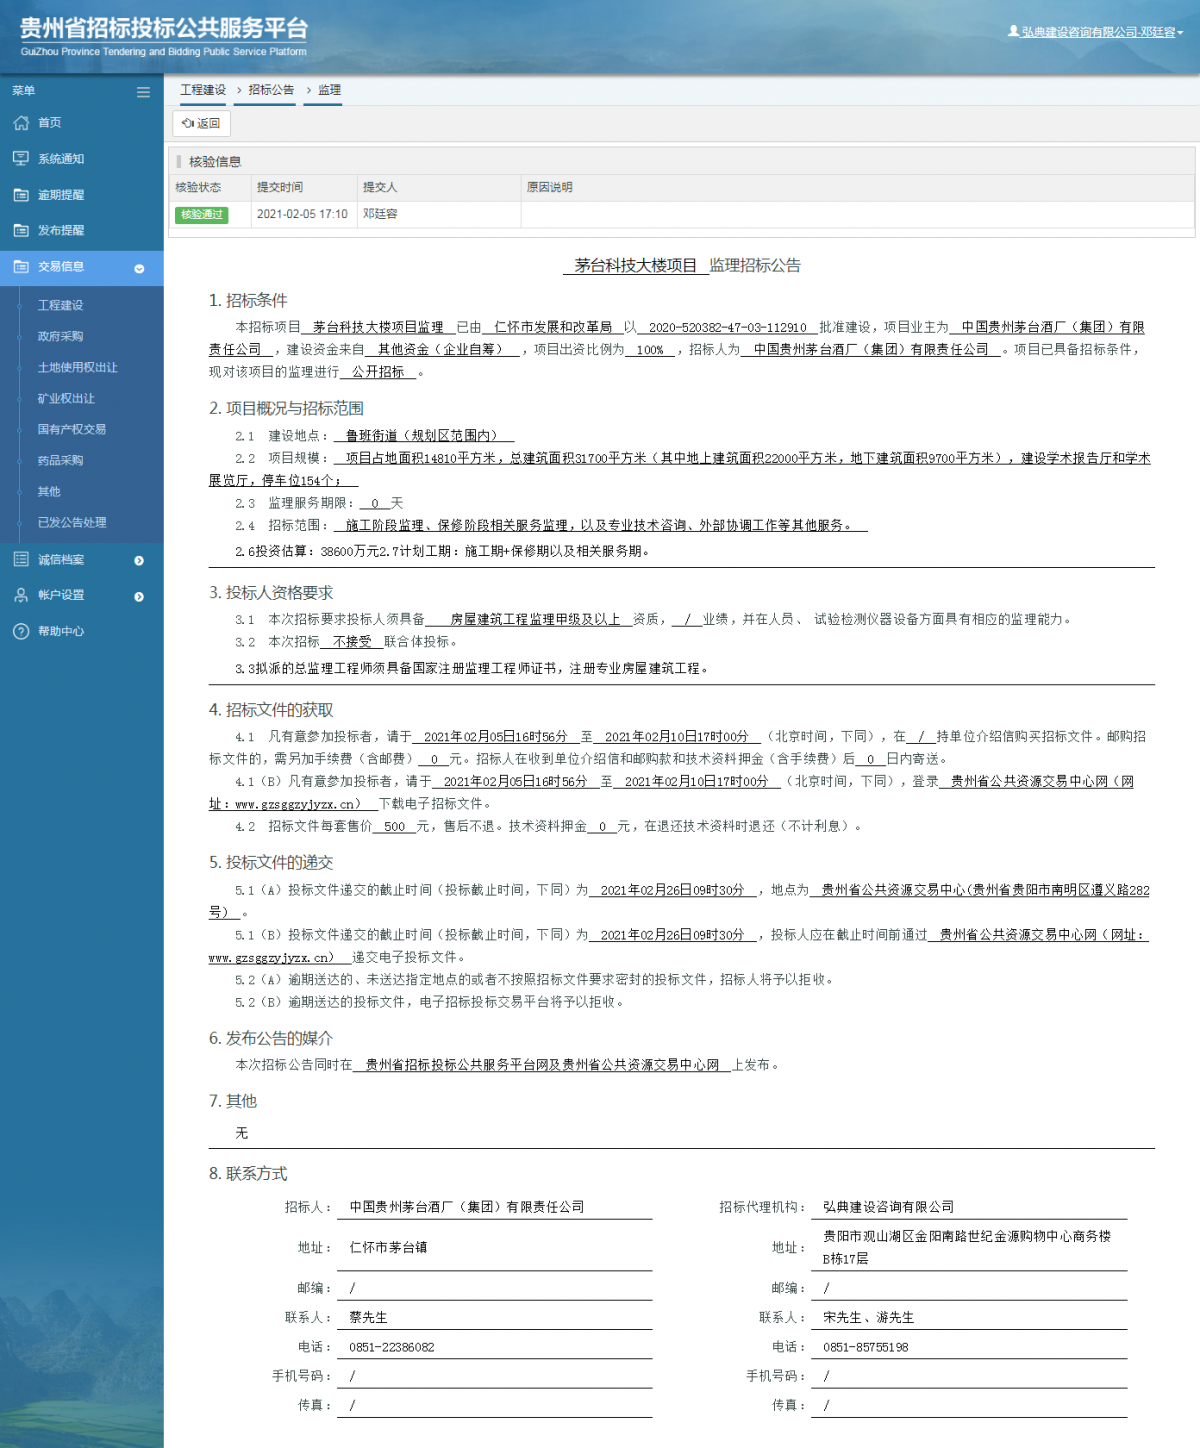
Task: Click the user avatar icon in header
Action: 1015,30
